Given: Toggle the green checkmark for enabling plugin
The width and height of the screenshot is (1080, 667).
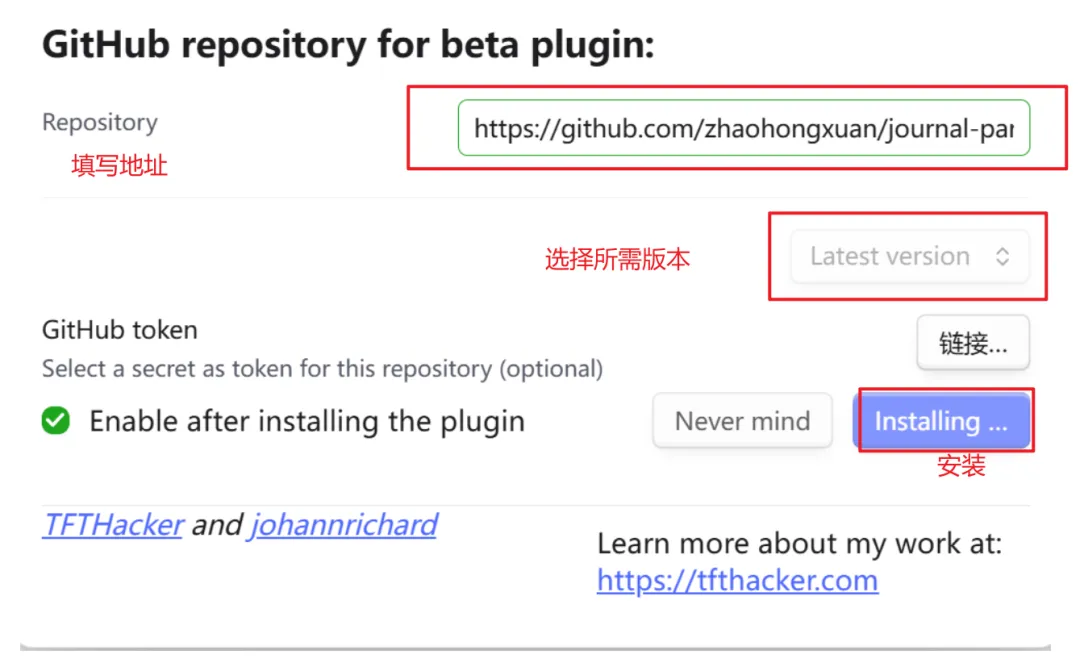Looking at the screenshot, I should (x=56, y=420).
